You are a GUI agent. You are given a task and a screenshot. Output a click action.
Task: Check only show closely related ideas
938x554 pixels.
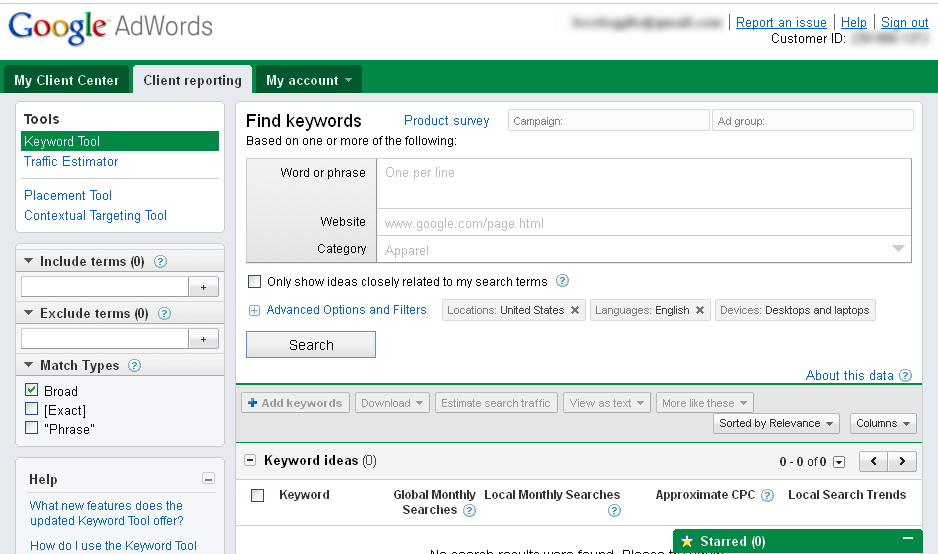(x=254, y=282)
